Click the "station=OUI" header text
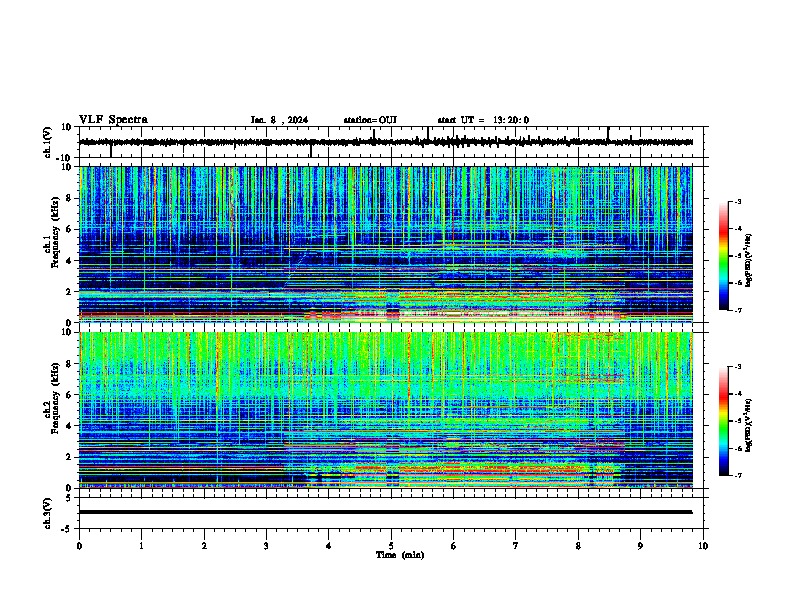Image resolution: width=792 pixels, height=612 pixels. coord(370,120)
